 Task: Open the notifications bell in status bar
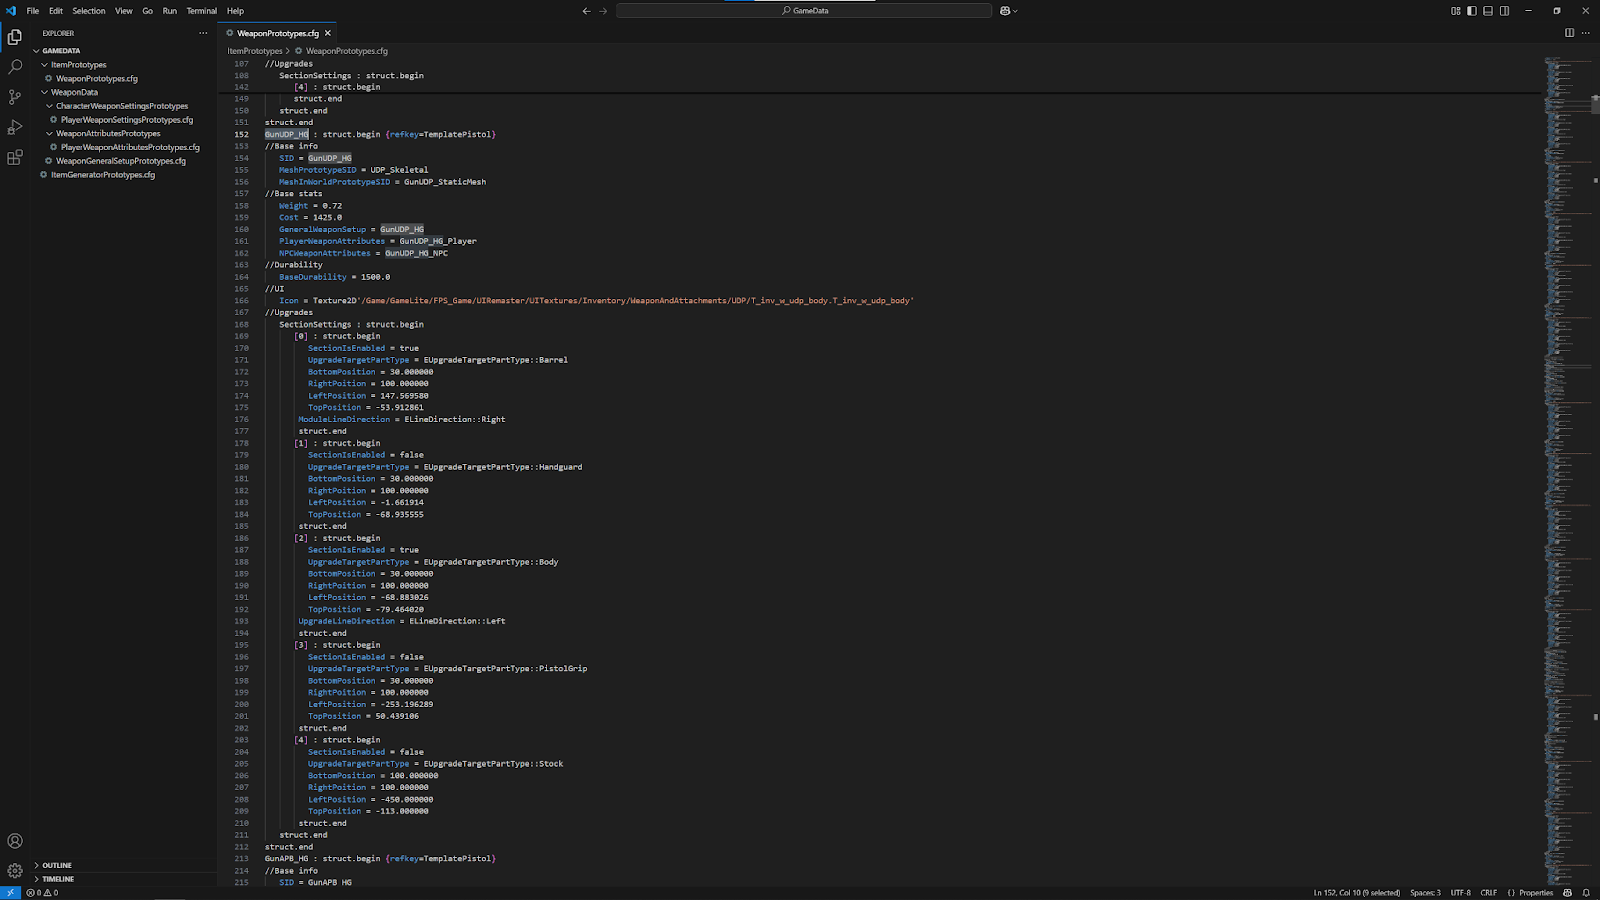pyautogui.click(x=1586, y=893)
